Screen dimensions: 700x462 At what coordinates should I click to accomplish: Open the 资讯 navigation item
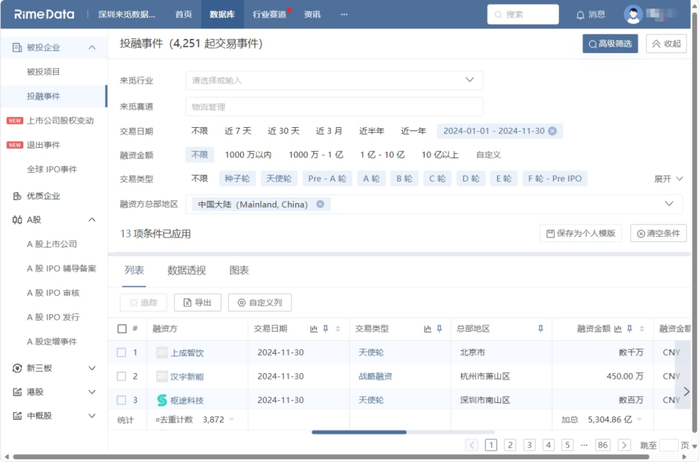[312, 14]
